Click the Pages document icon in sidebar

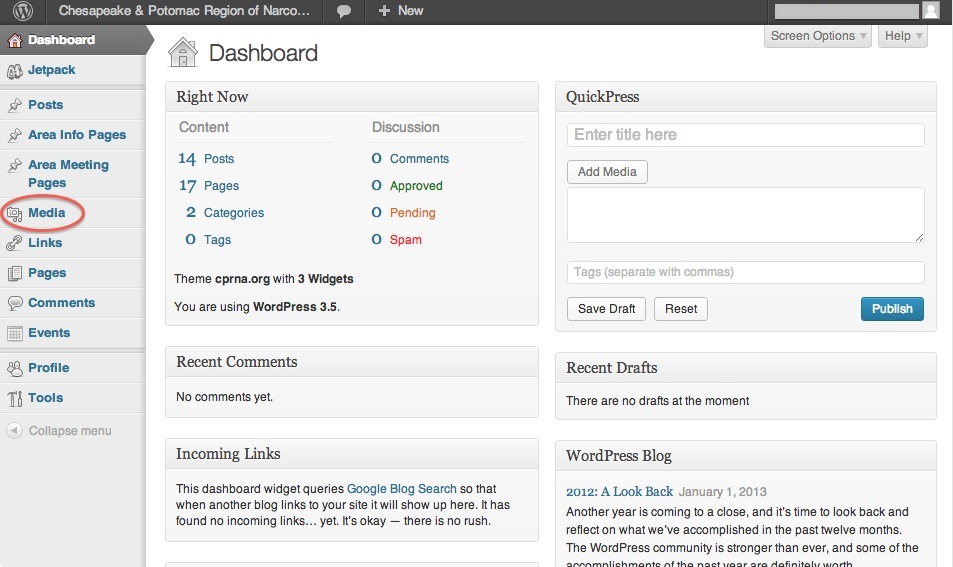coord(15,273)
